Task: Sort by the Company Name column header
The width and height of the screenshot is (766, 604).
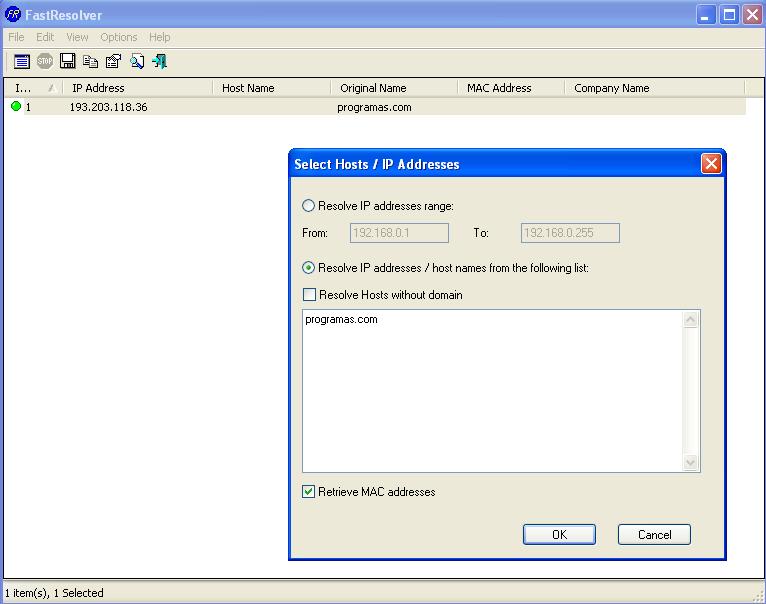Action: [655, 88]
